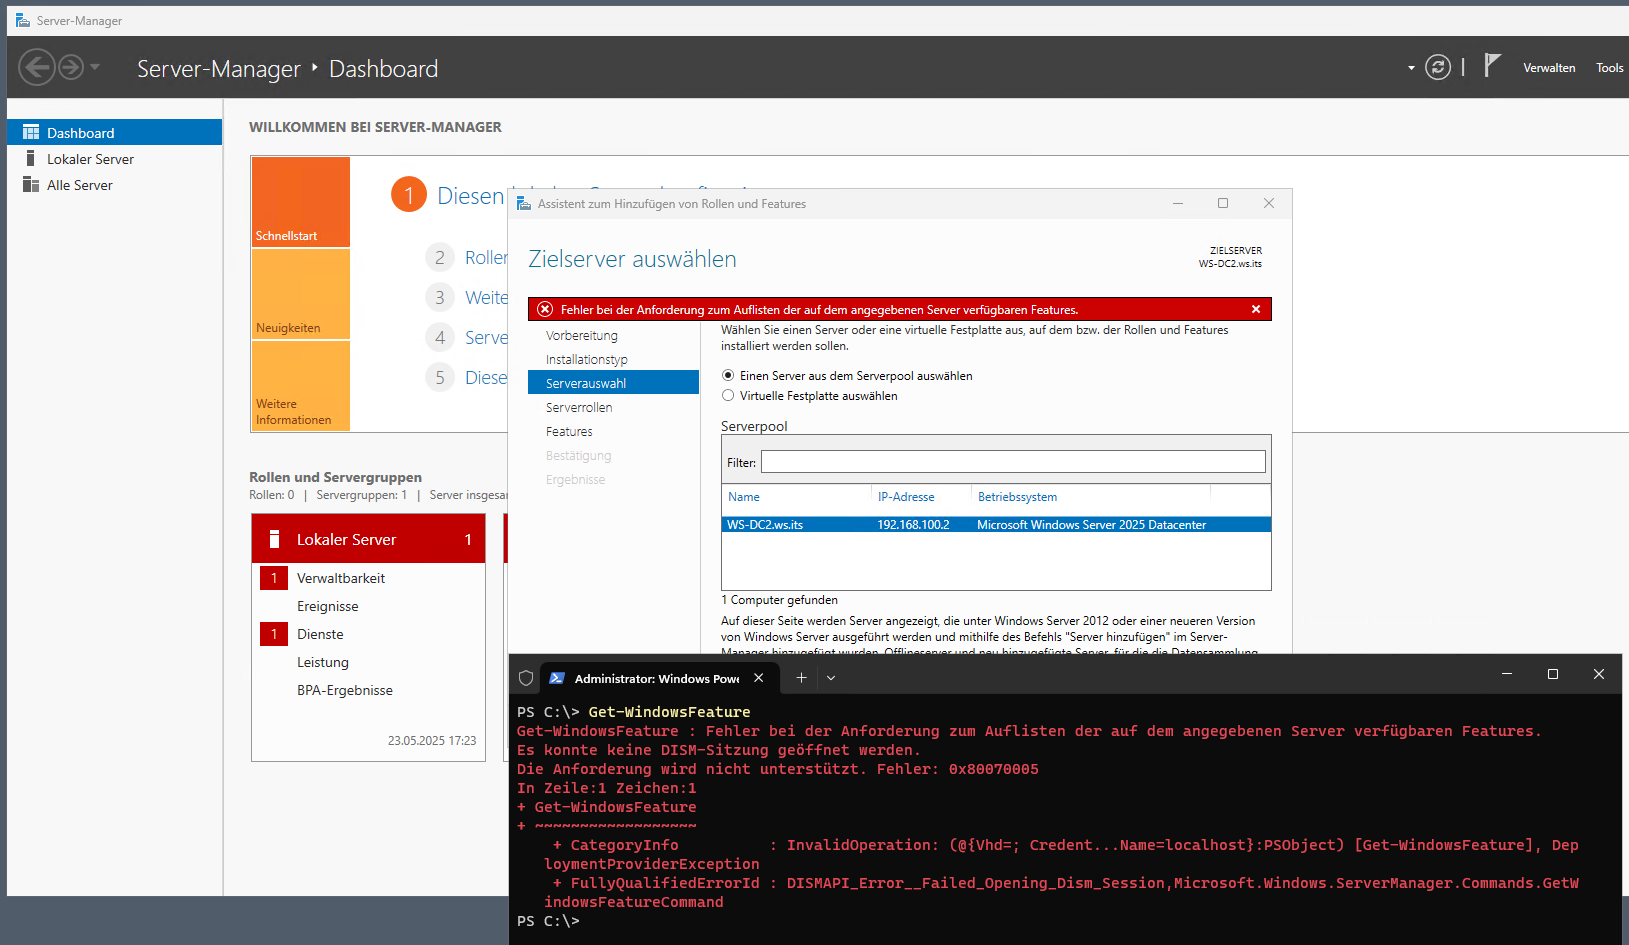1629x945 pixels.
Task: Sort server pool by IP-Adresse column
Action: [906, 497]
